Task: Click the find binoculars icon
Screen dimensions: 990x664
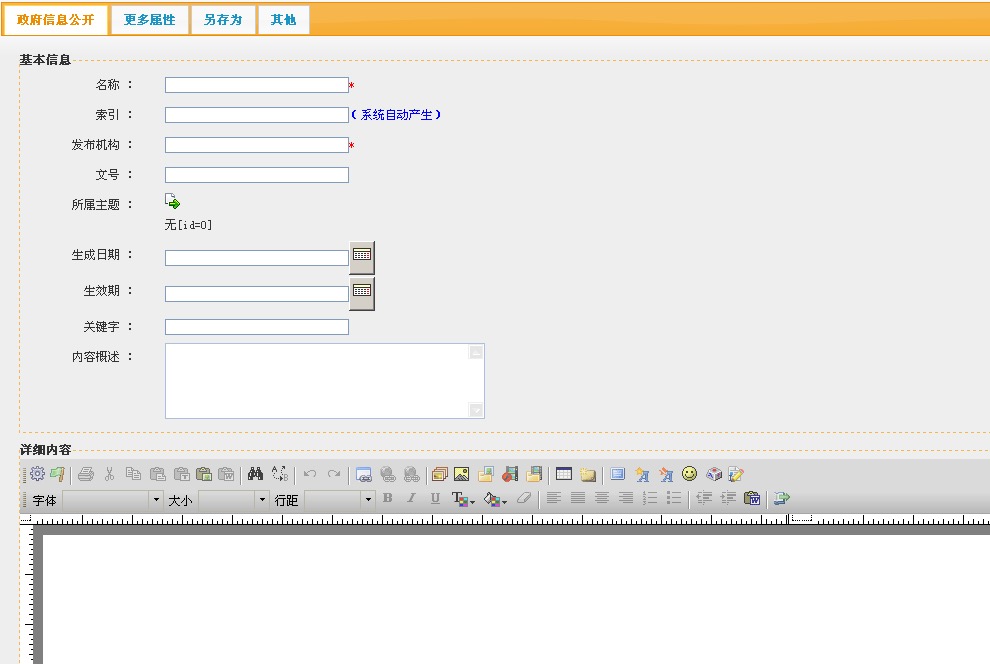Action: 255,474
